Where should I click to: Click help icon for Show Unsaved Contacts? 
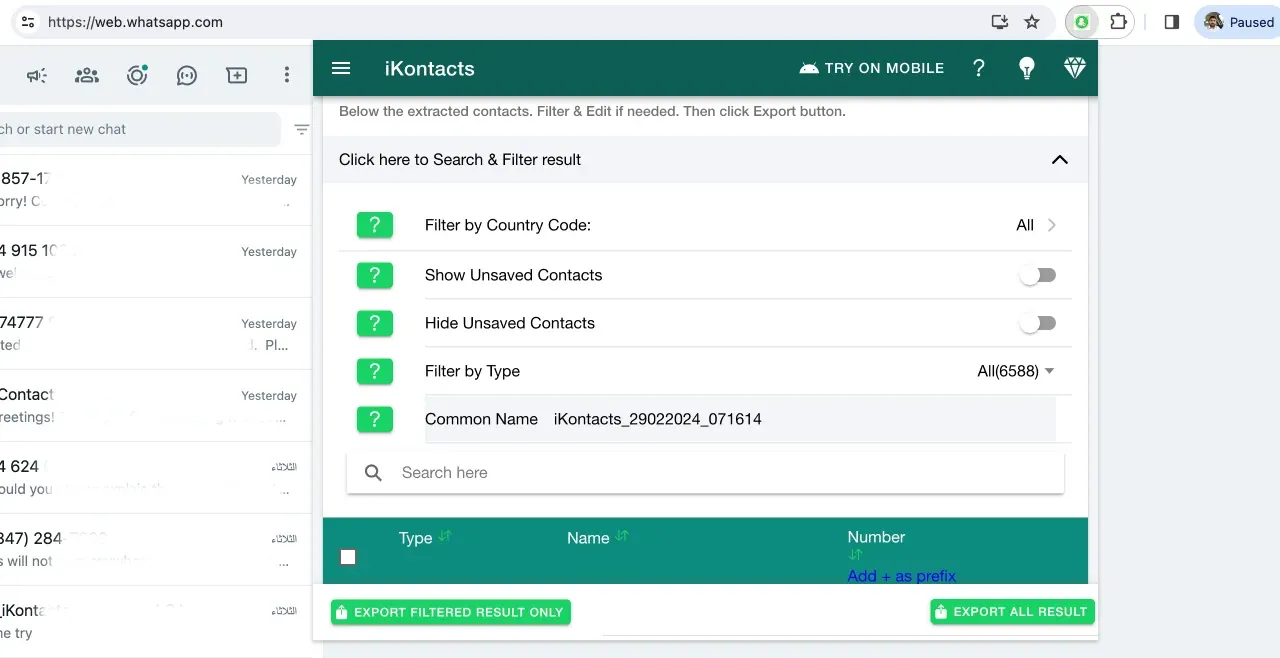pyautogui.click(x=375, y=275)
